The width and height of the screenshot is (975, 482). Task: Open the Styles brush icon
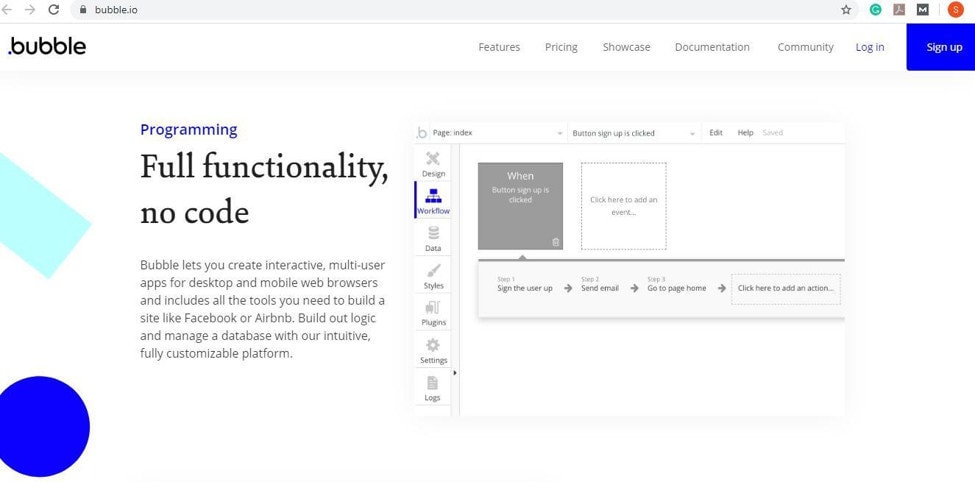pyautogui.click(x=433, y=271)
